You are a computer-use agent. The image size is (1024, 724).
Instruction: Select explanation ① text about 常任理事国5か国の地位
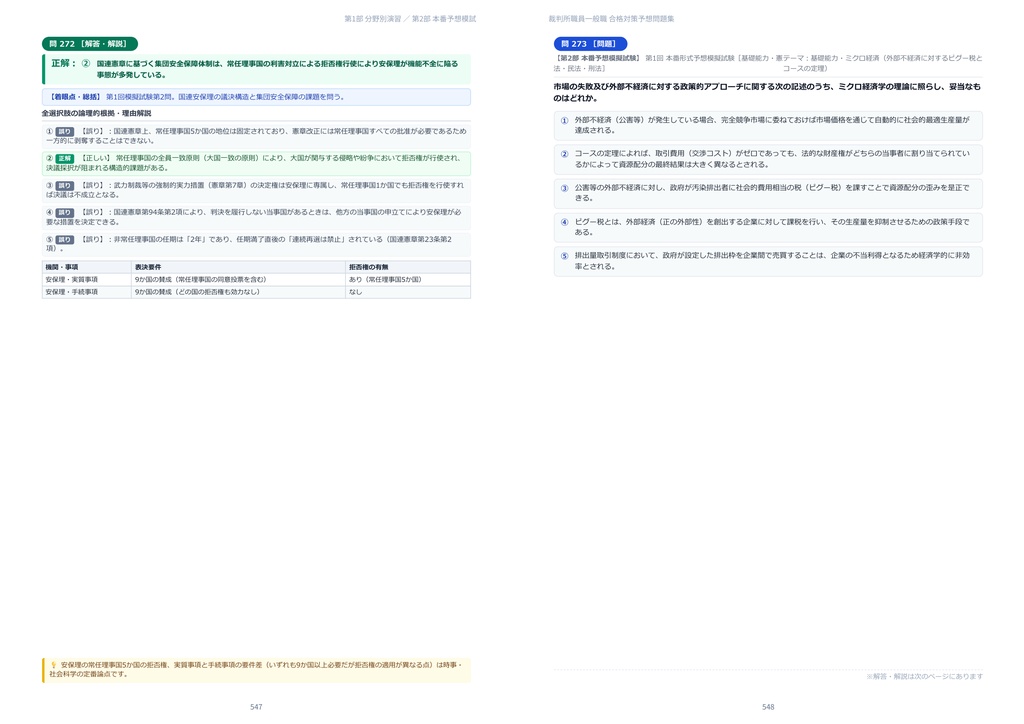[256, 136]
